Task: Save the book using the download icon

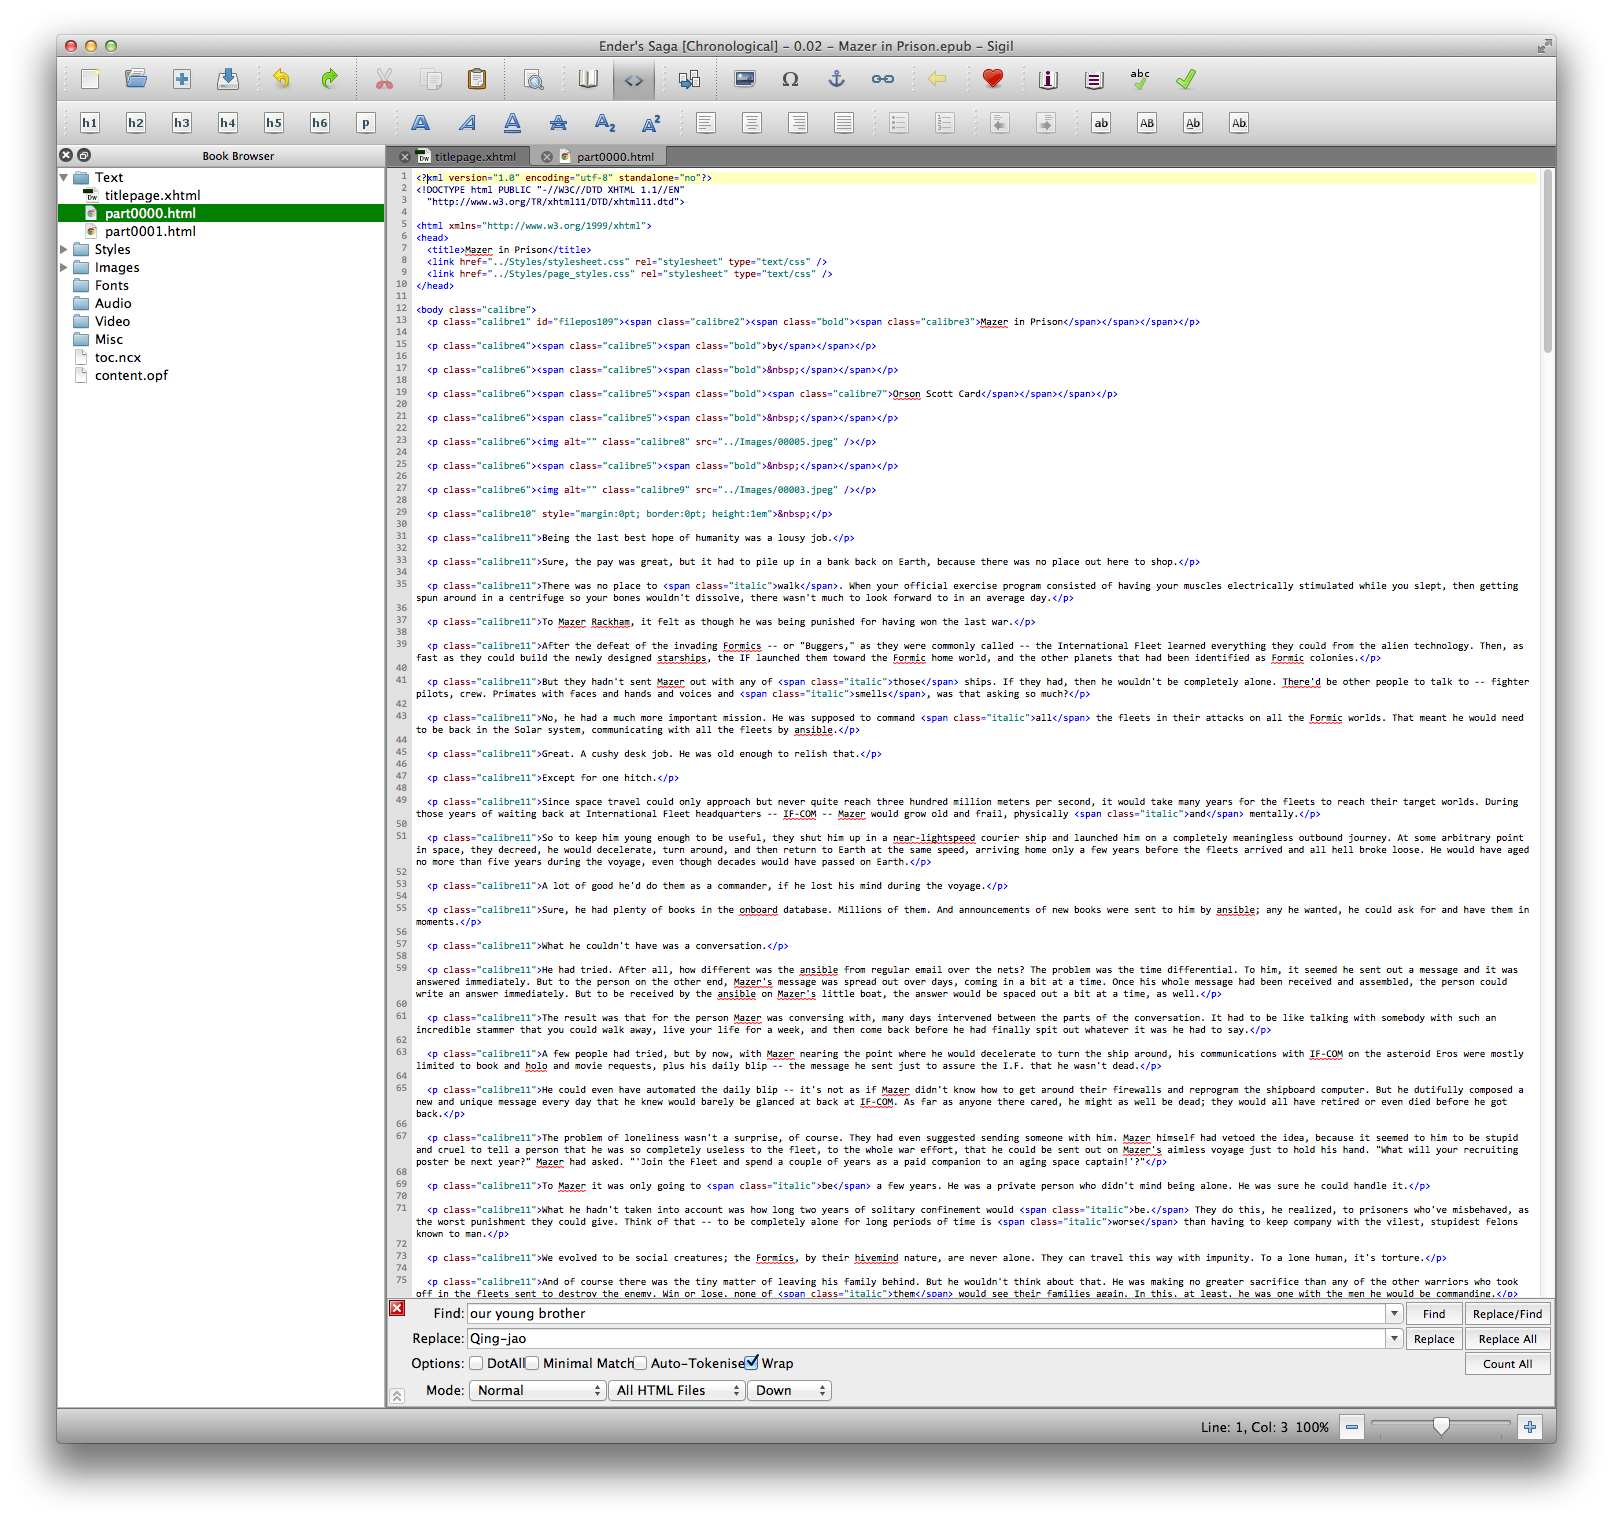Action: pyautogui.click(x=228, y=79)
